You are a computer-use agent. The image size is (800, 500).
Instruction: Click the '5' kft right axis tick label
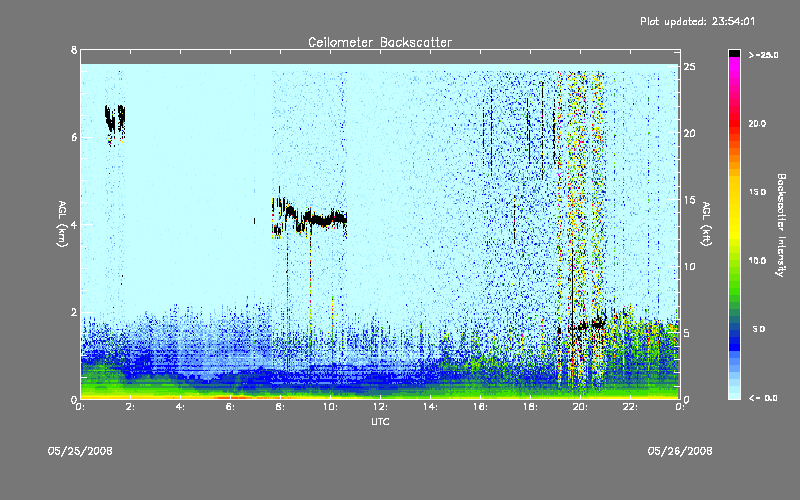click(x=687, y=333)
